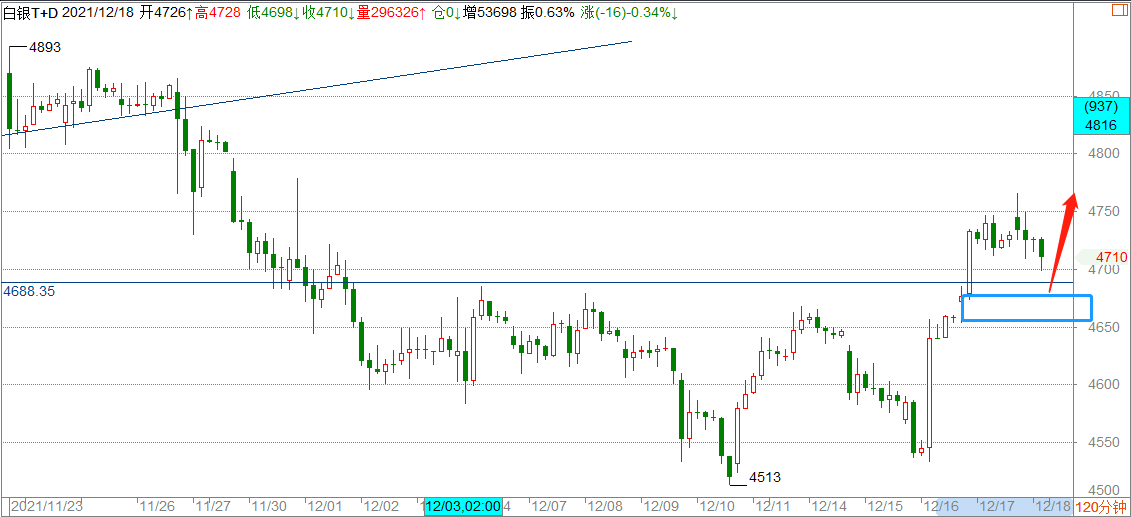Click the 12/01 date axis label
Screen dimensions: 1131x517
324,508
